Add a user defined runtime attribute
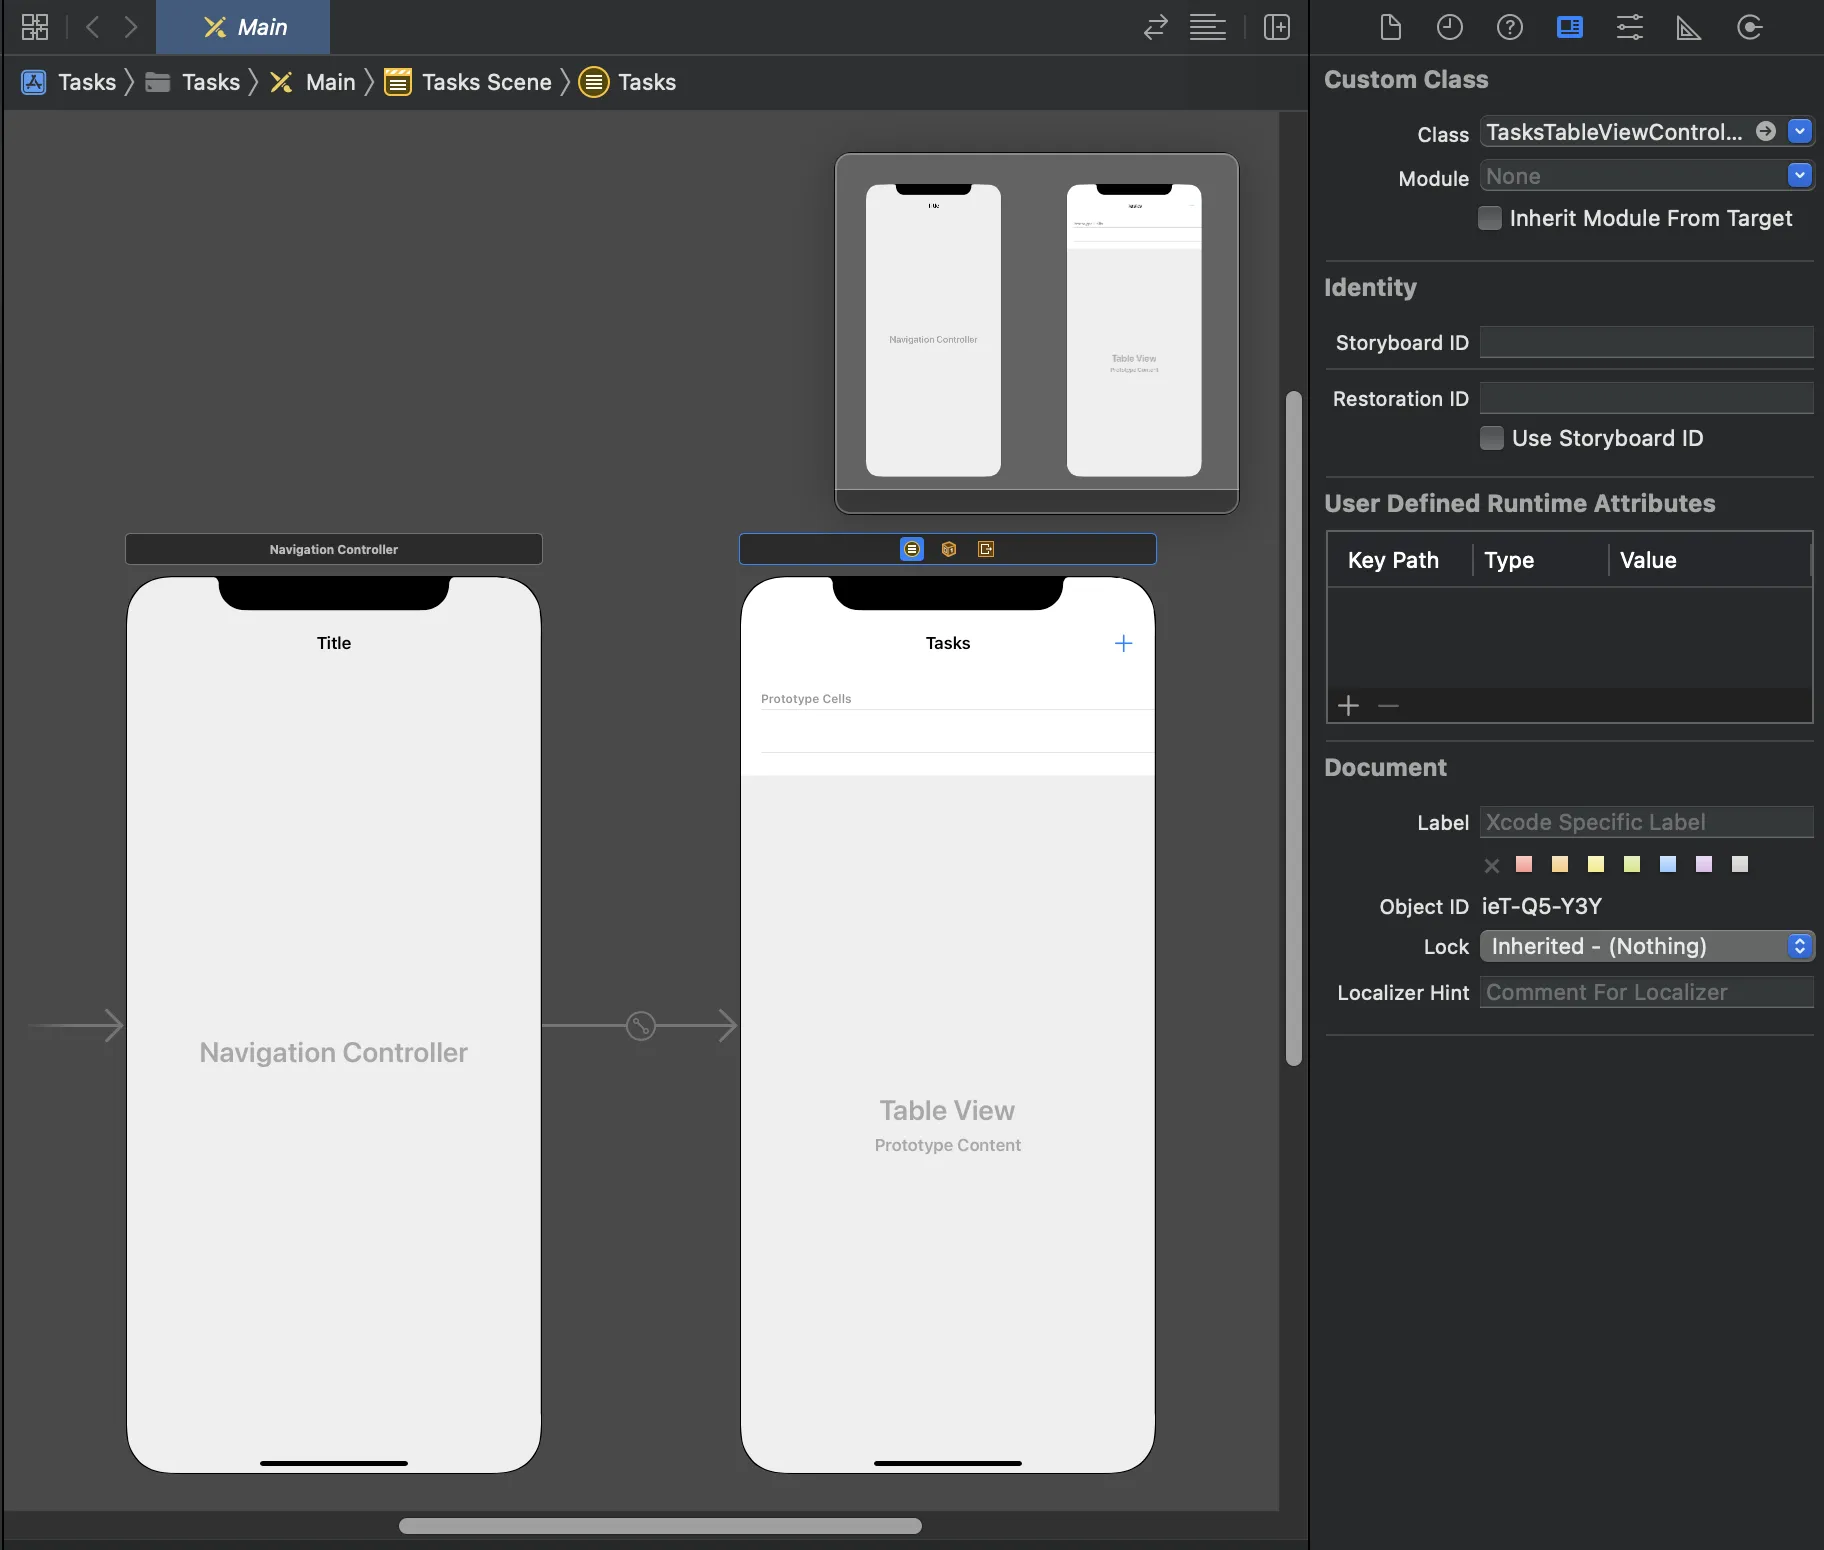Viewport: 1824px width, 1550px height. click(x=1348, y=706)
